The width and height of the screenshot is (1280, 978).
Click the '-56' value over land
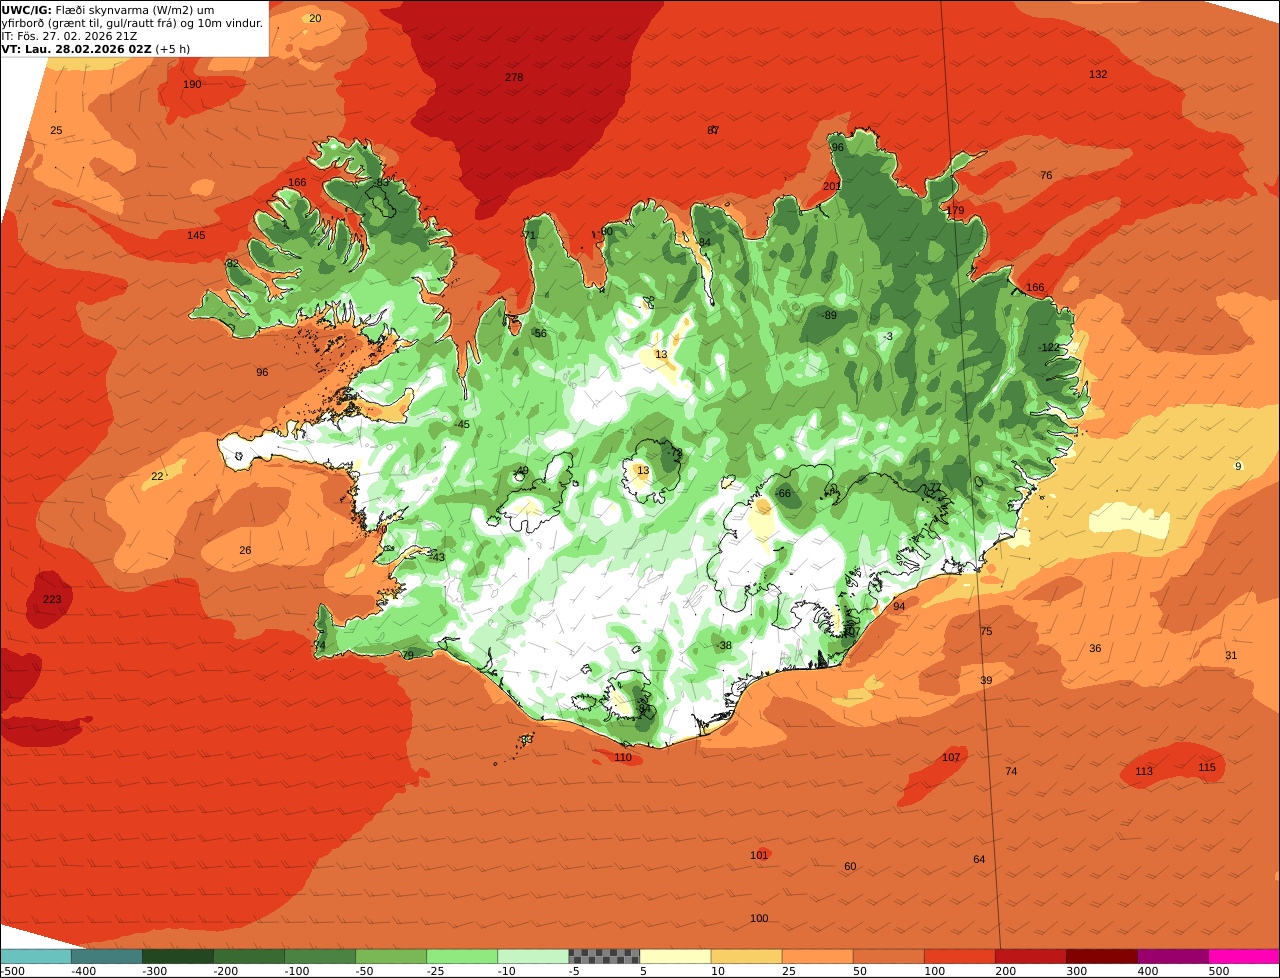pyautogui.click(x=539, y=333)
